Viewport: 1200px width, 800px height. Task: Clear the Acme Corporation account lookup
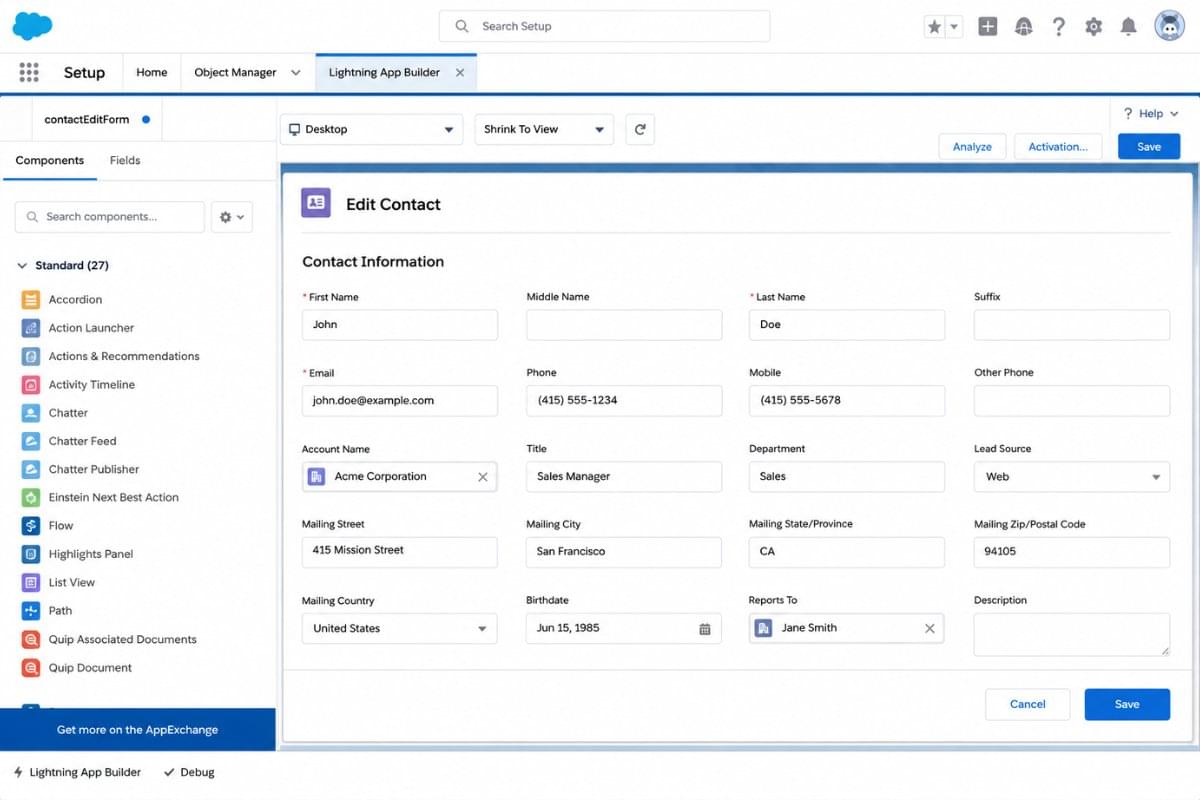click(x=483, y=477)
